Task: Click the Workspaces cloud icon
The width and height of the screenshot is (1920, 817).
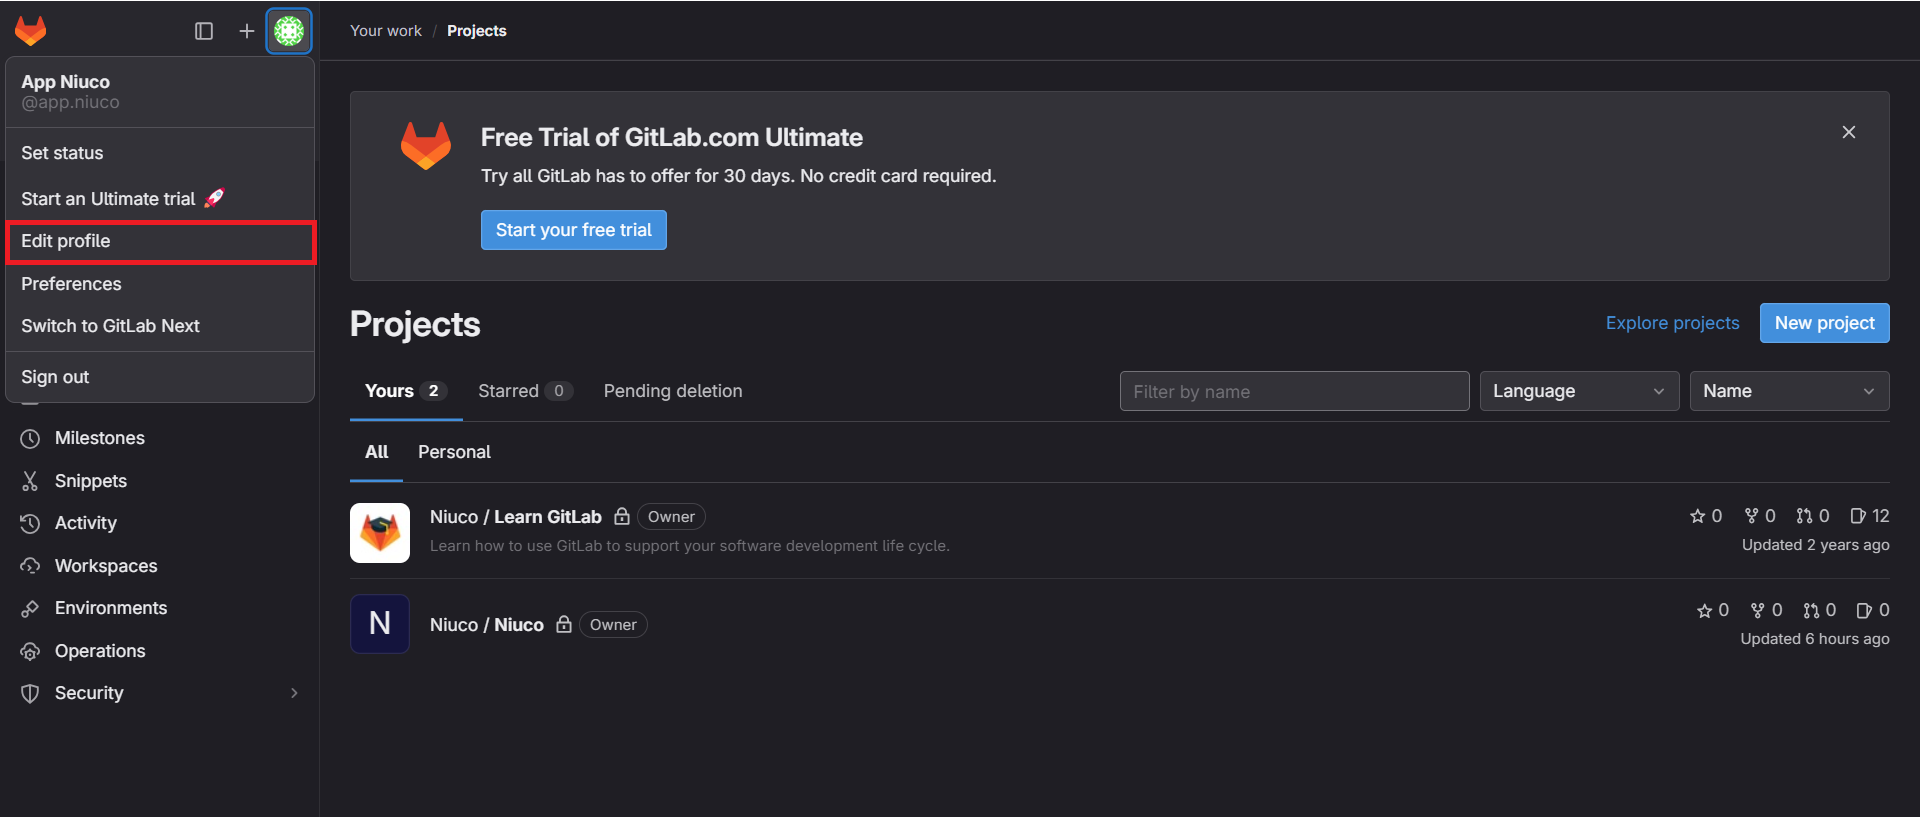Action: coord(30,566)
